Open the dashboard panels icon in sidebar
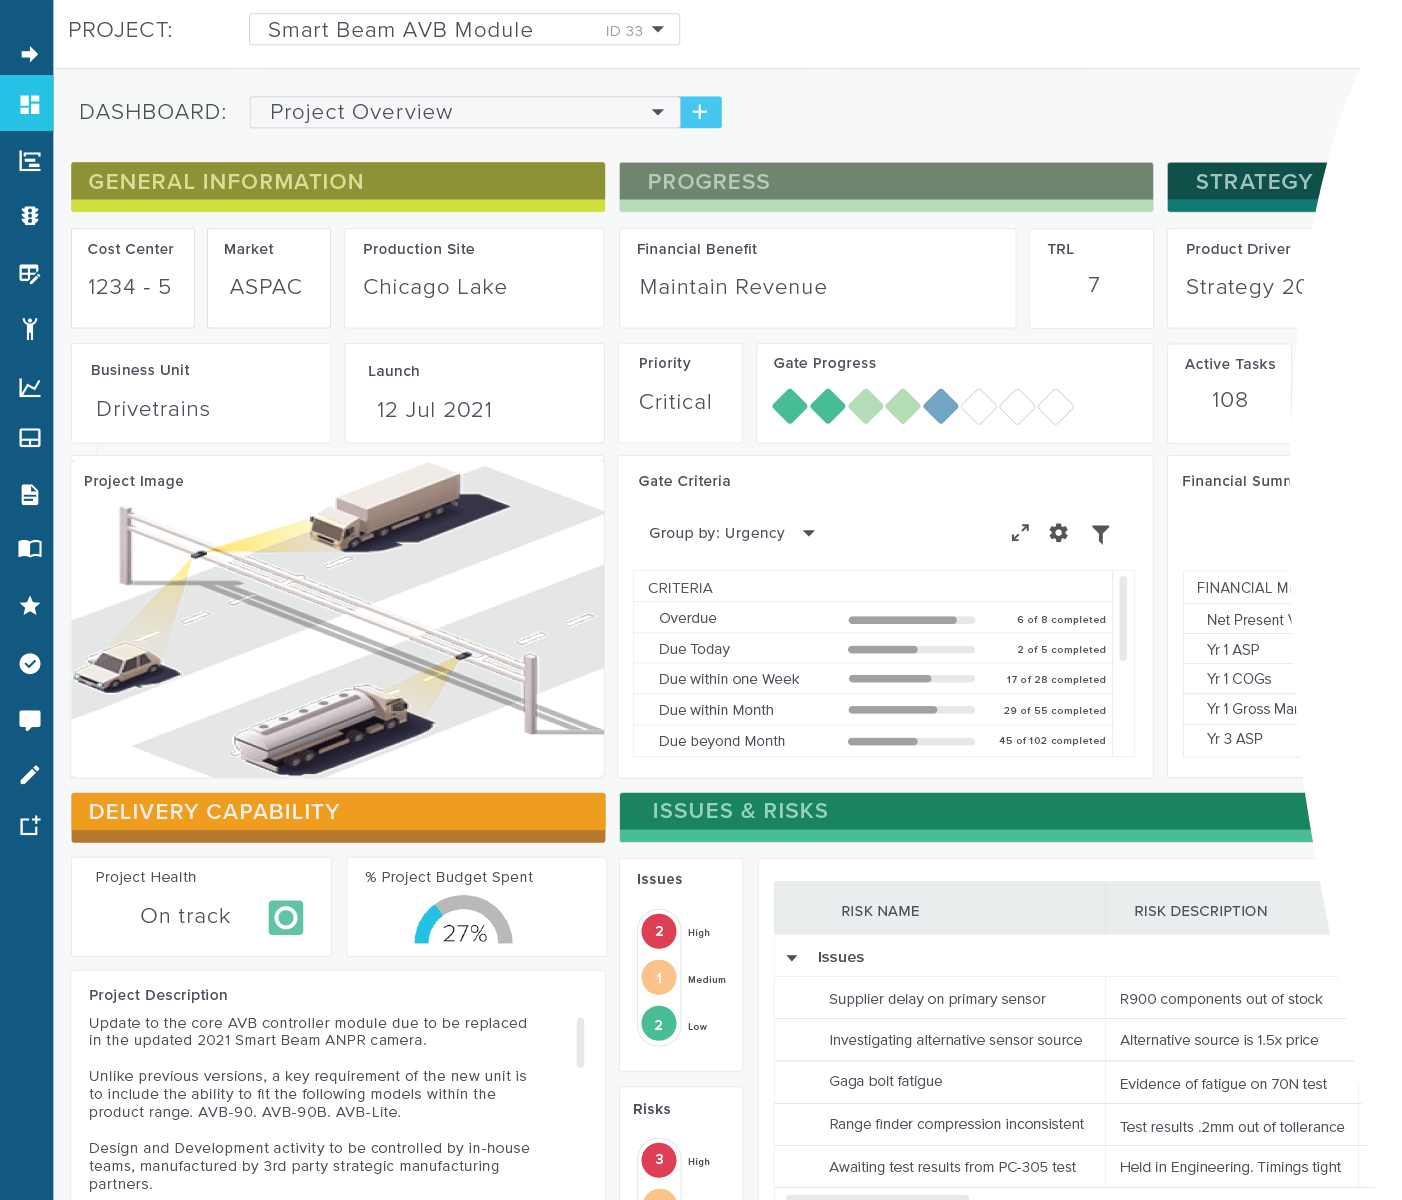This screenshot has width=1402, height=1200. [27, 103]
